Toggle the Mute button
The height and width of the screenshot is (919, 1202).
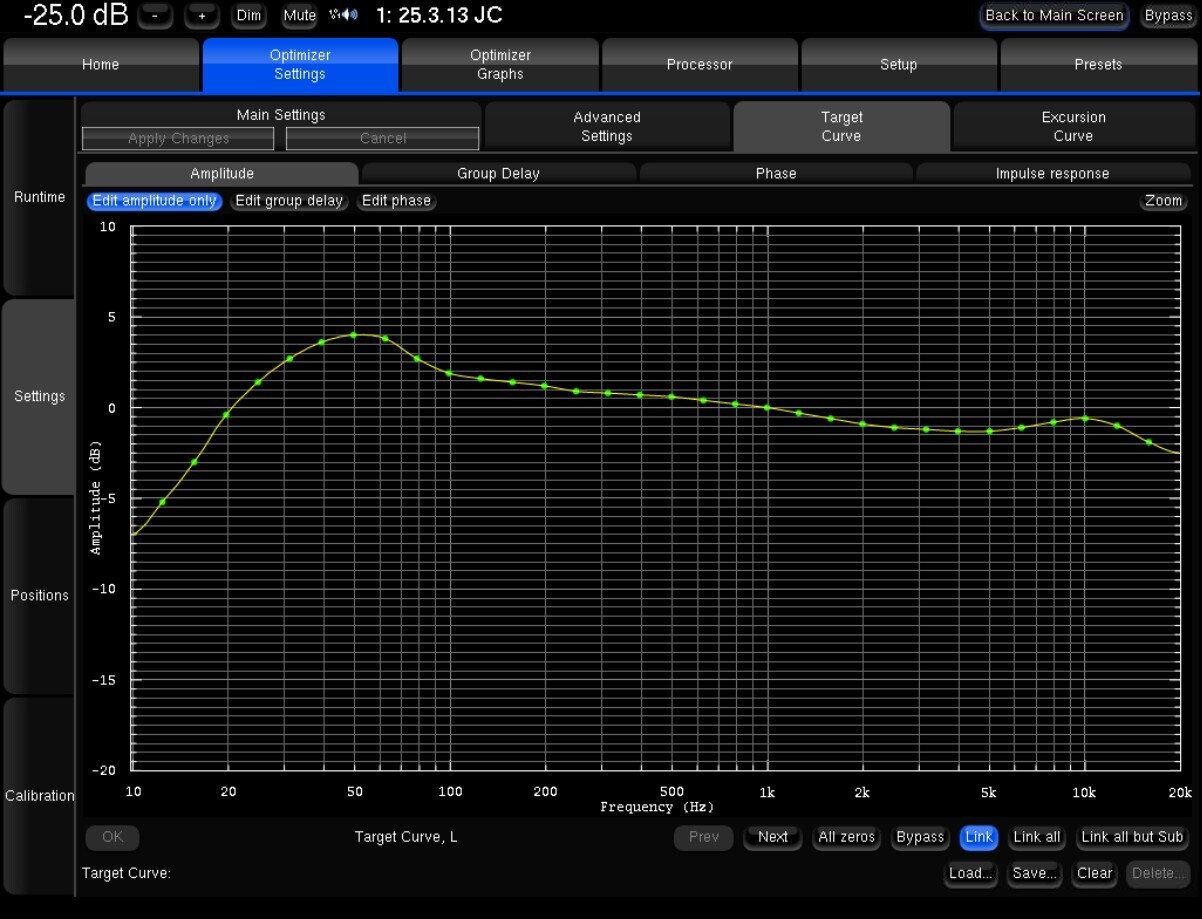299,16
